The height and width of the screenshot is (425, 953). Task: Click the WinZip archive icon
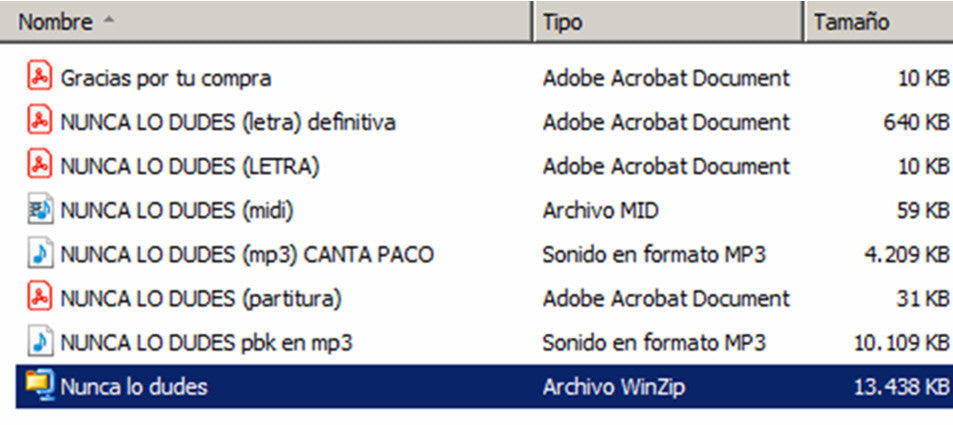(x=39, y=386)
